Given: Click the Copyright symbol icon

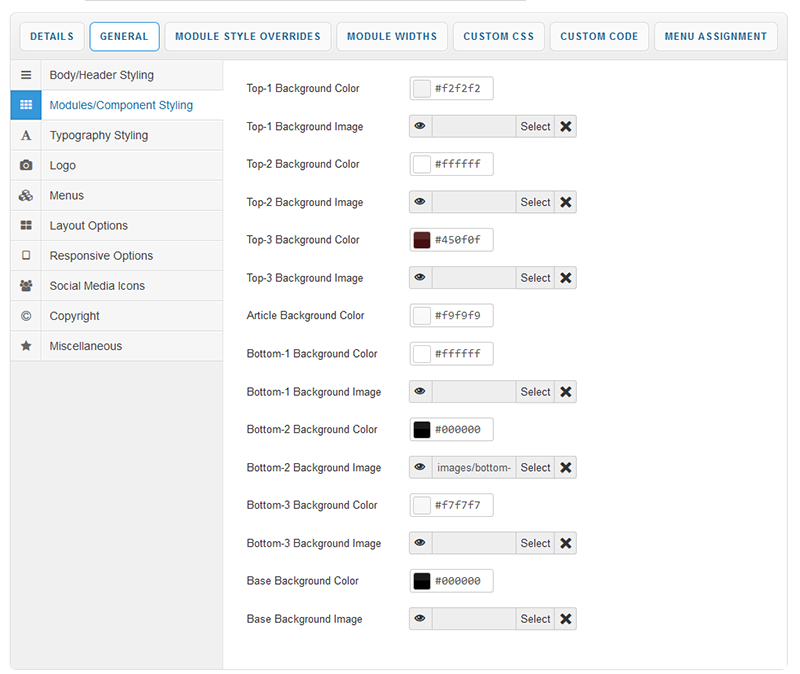Looking at the screenshot, I should tap(26, 316).
